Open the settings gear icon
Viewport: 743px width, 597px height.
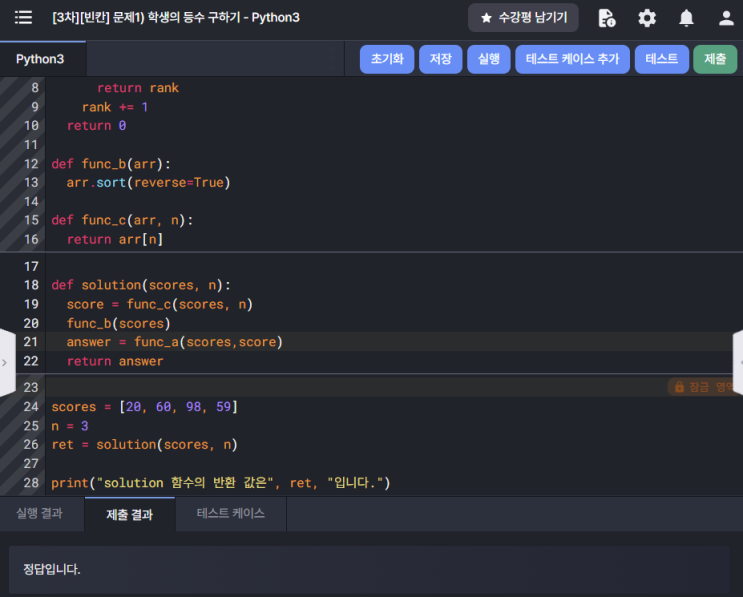647,18
